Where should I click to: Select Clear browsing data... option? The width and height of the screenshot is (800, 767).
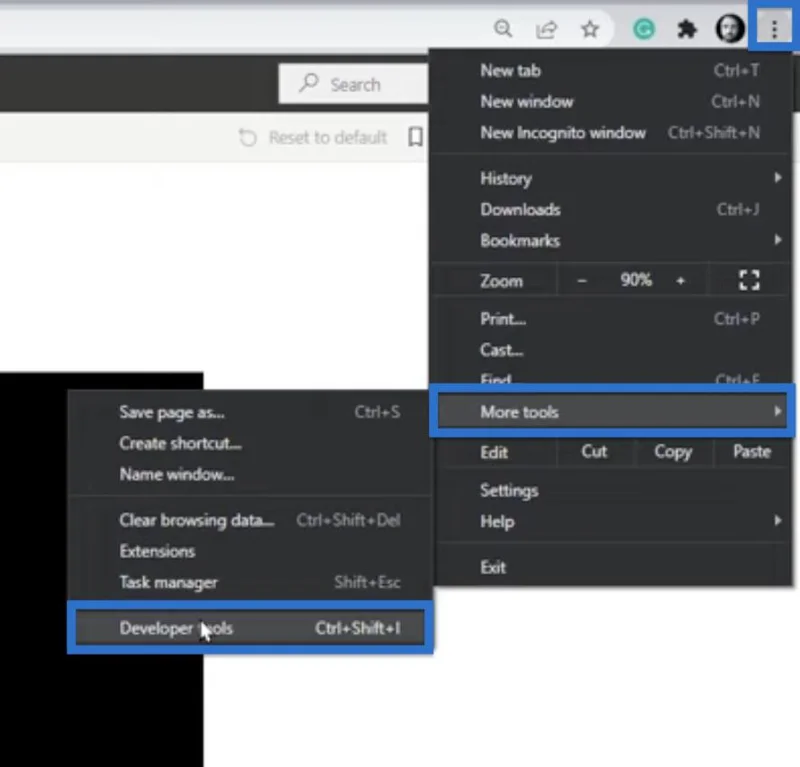[x=250, y=520]
